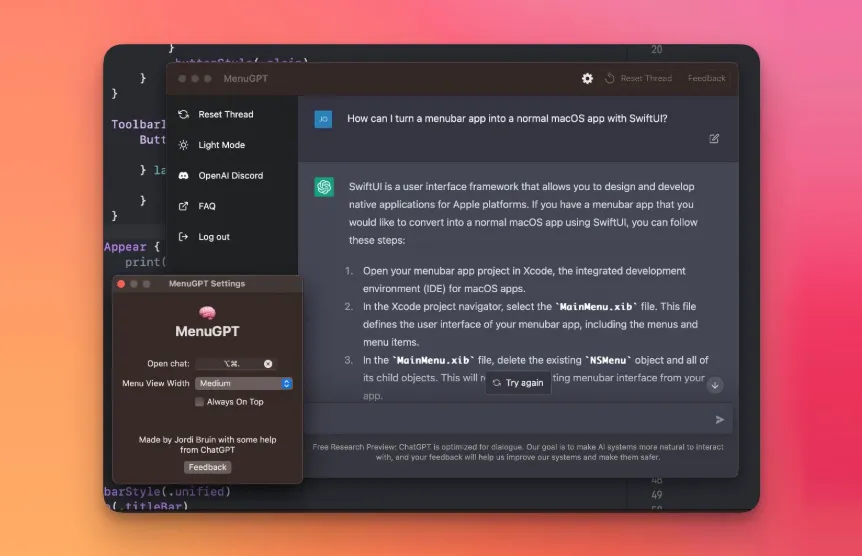Click the MenuGPT window title text
862x556 pixels.
pyautogui.click(x=246, y=79)
